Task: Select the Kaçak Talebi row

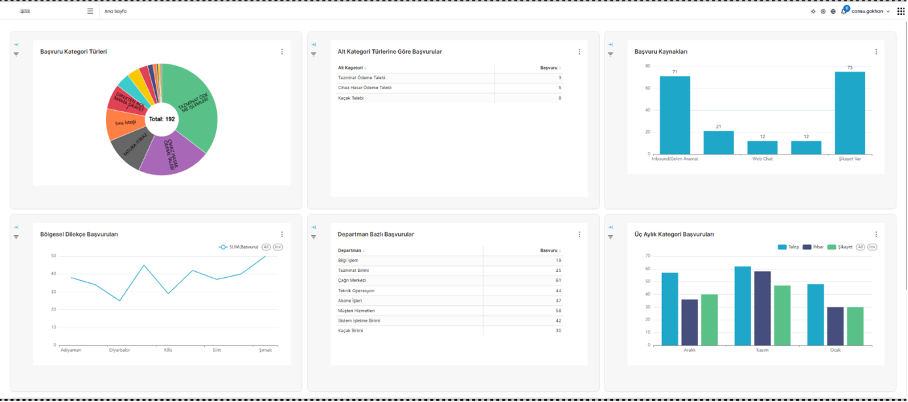Action: coord(449,98)
